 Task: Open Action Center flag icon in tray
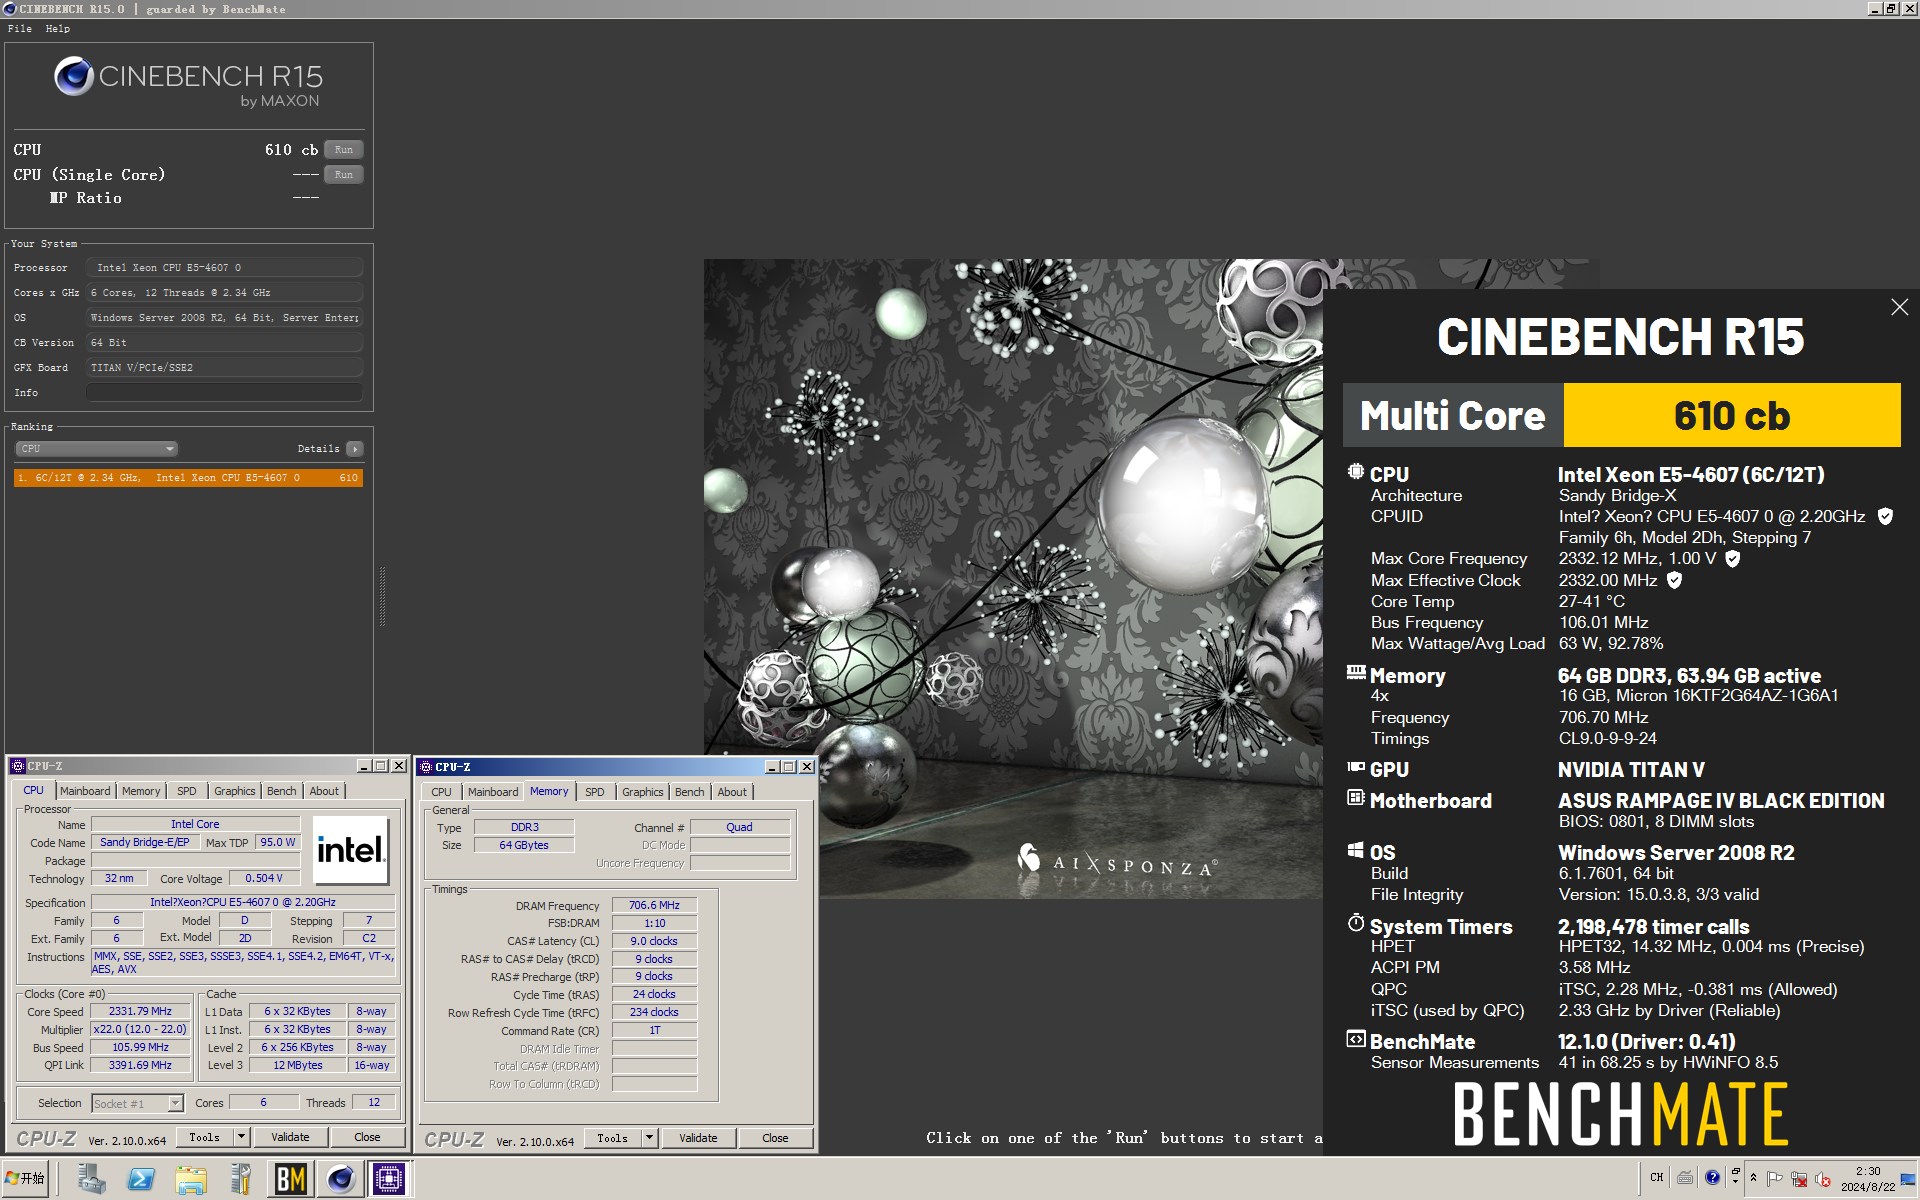click(1775, 1179)
